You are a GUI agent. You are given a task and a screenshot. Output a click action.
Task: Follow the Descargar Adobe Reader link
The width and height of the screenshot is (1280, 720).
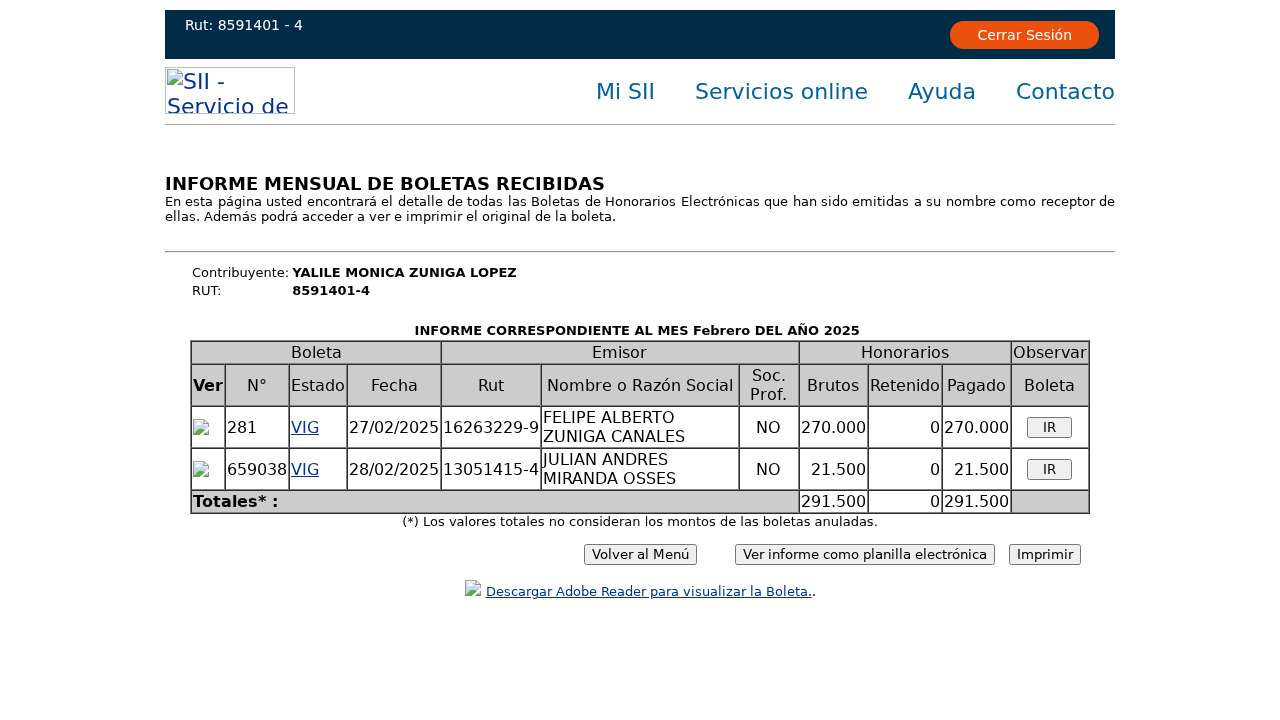click(x=648, y=592)
